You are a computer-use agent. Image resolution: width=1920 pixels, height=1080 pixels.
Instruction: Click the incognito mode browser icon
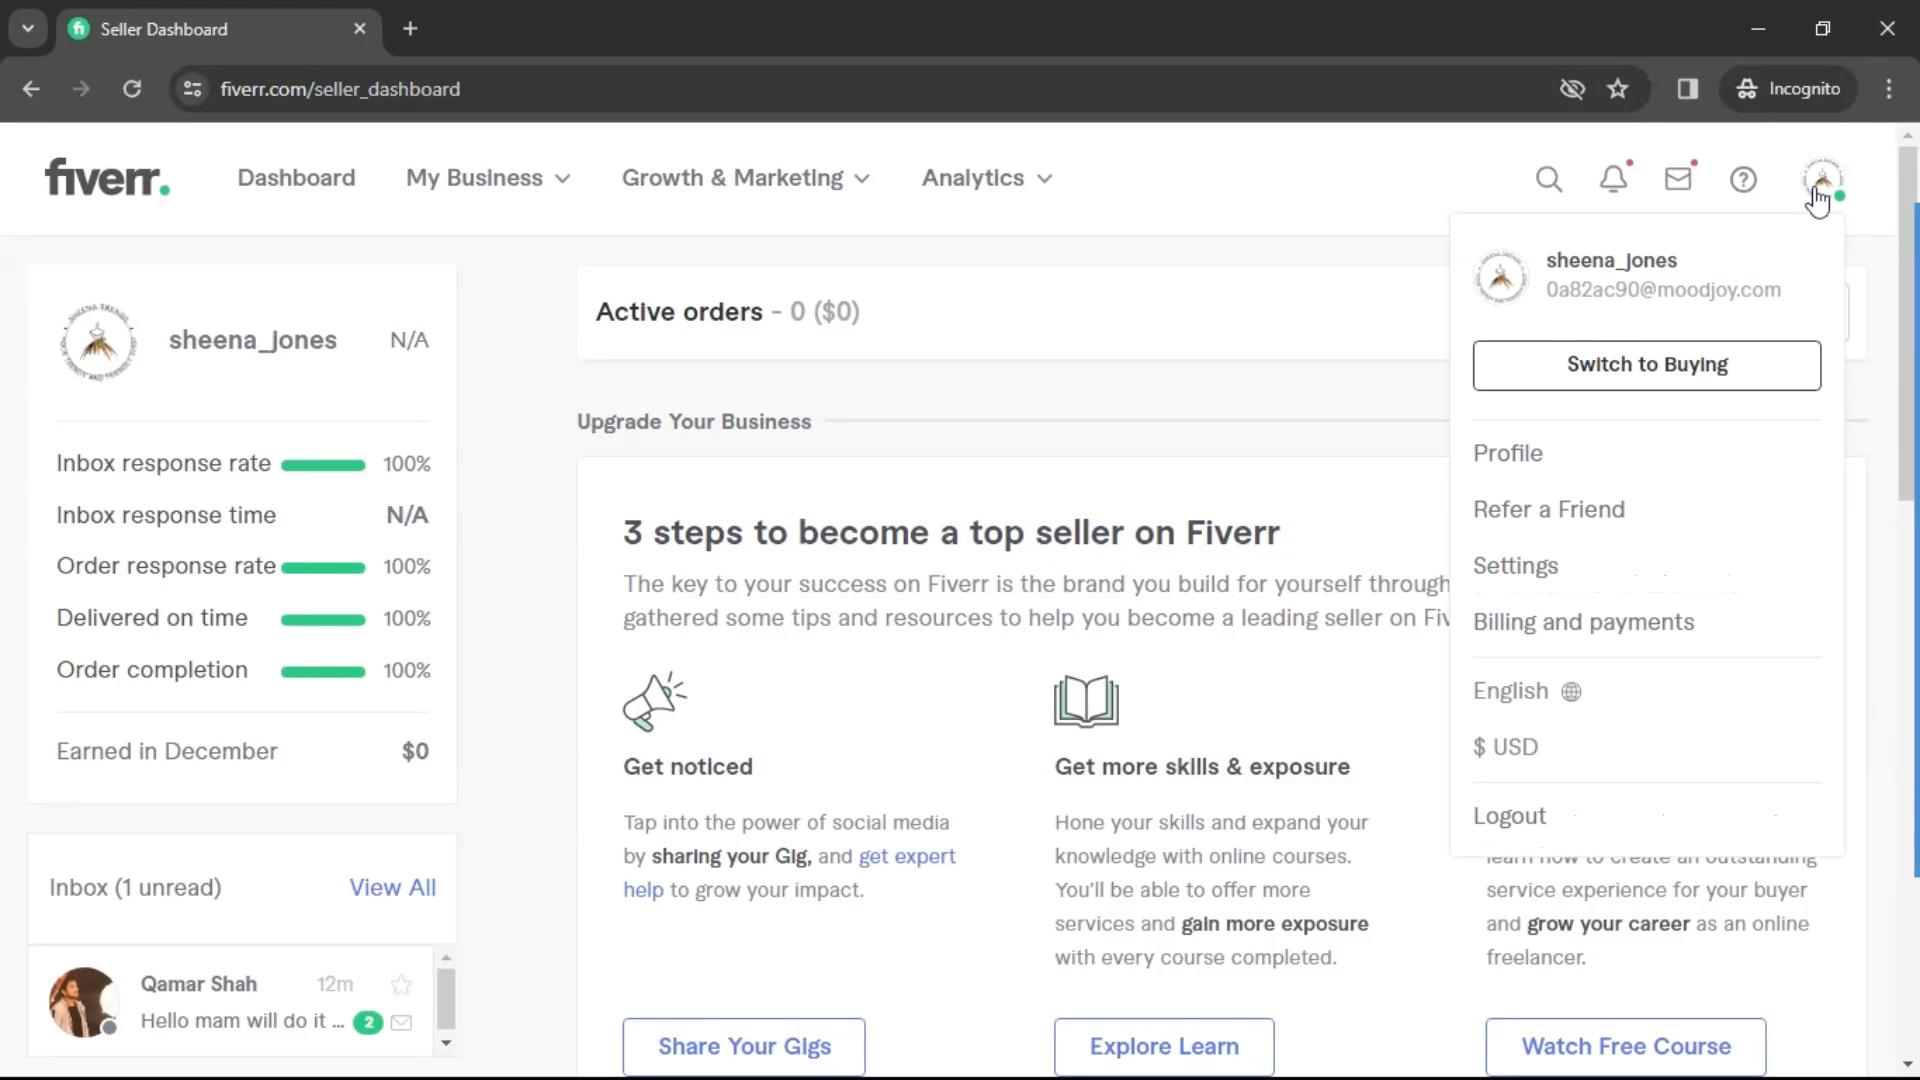[1745, 88]
